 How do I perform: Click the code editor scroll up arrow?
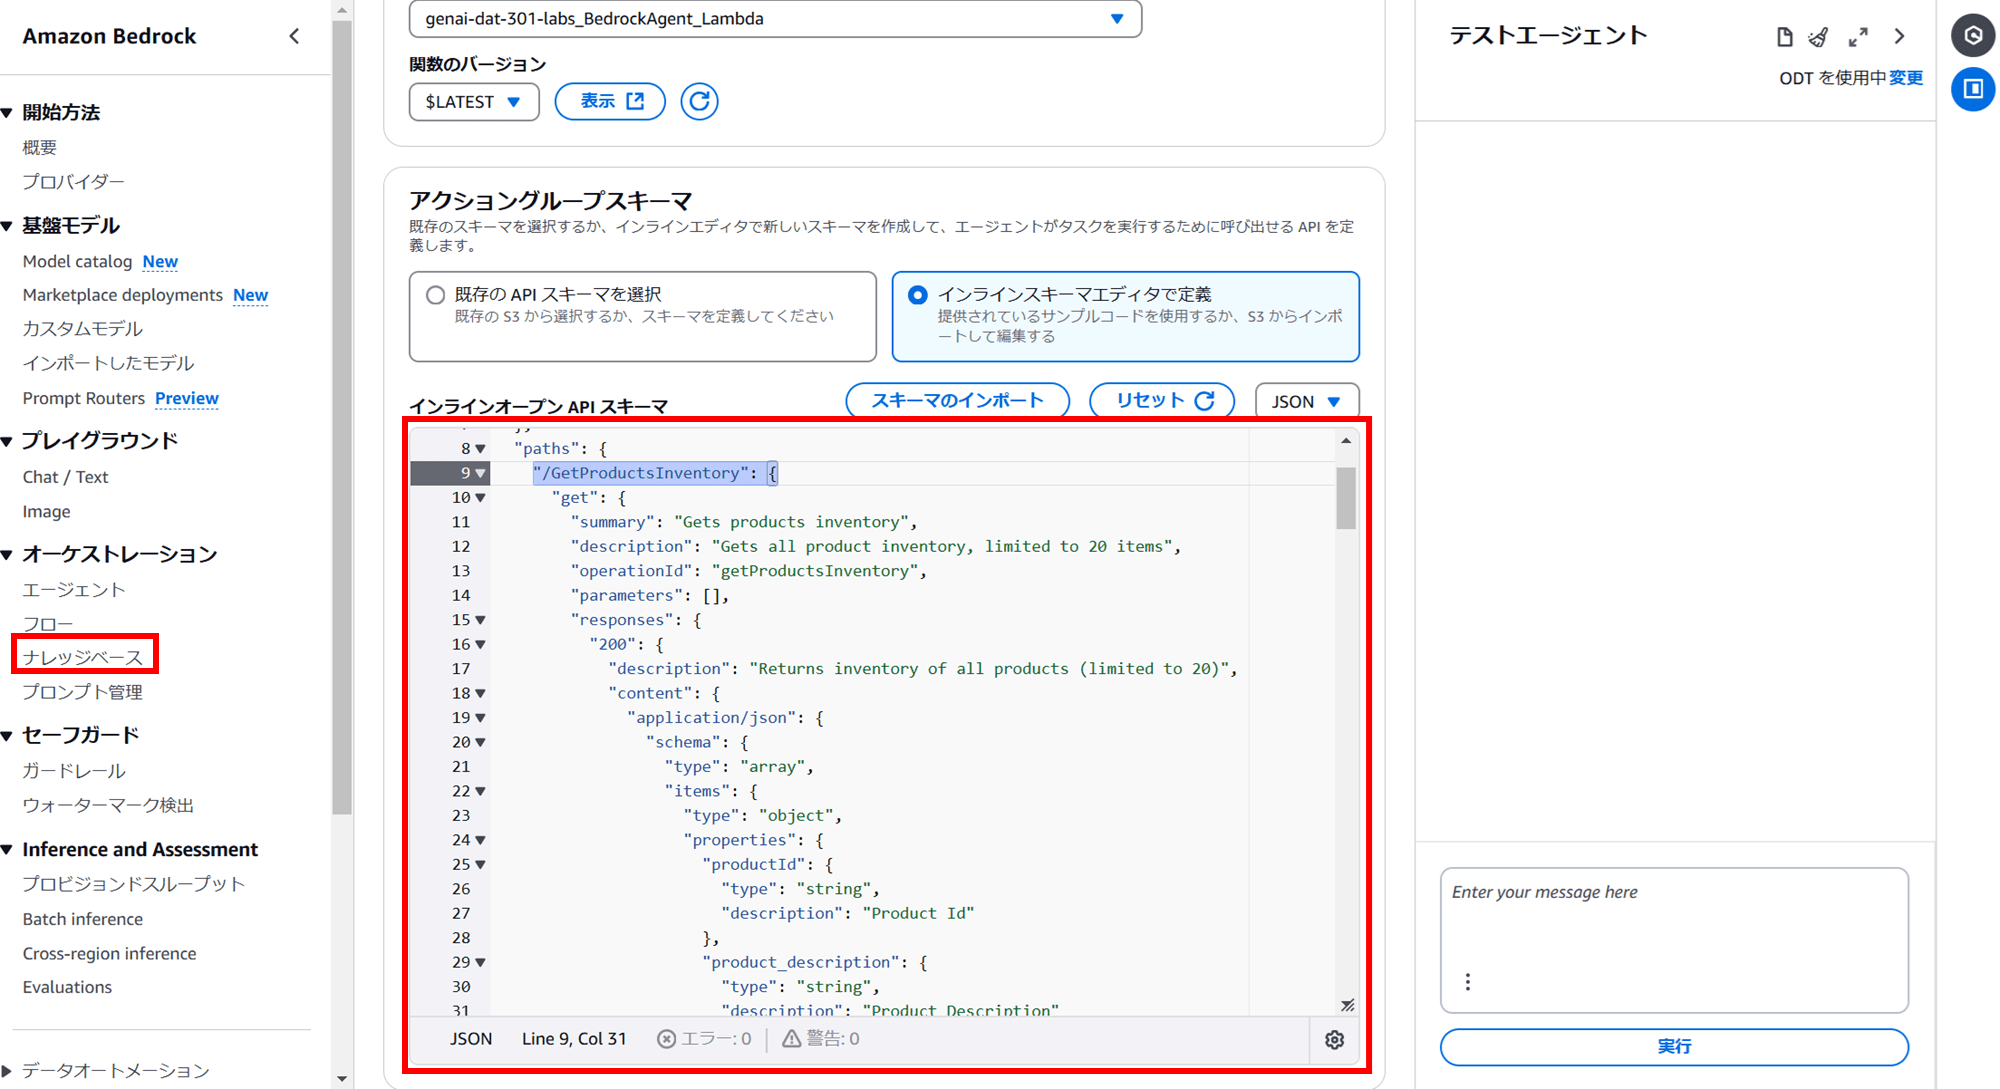[x=1346, y=441]
